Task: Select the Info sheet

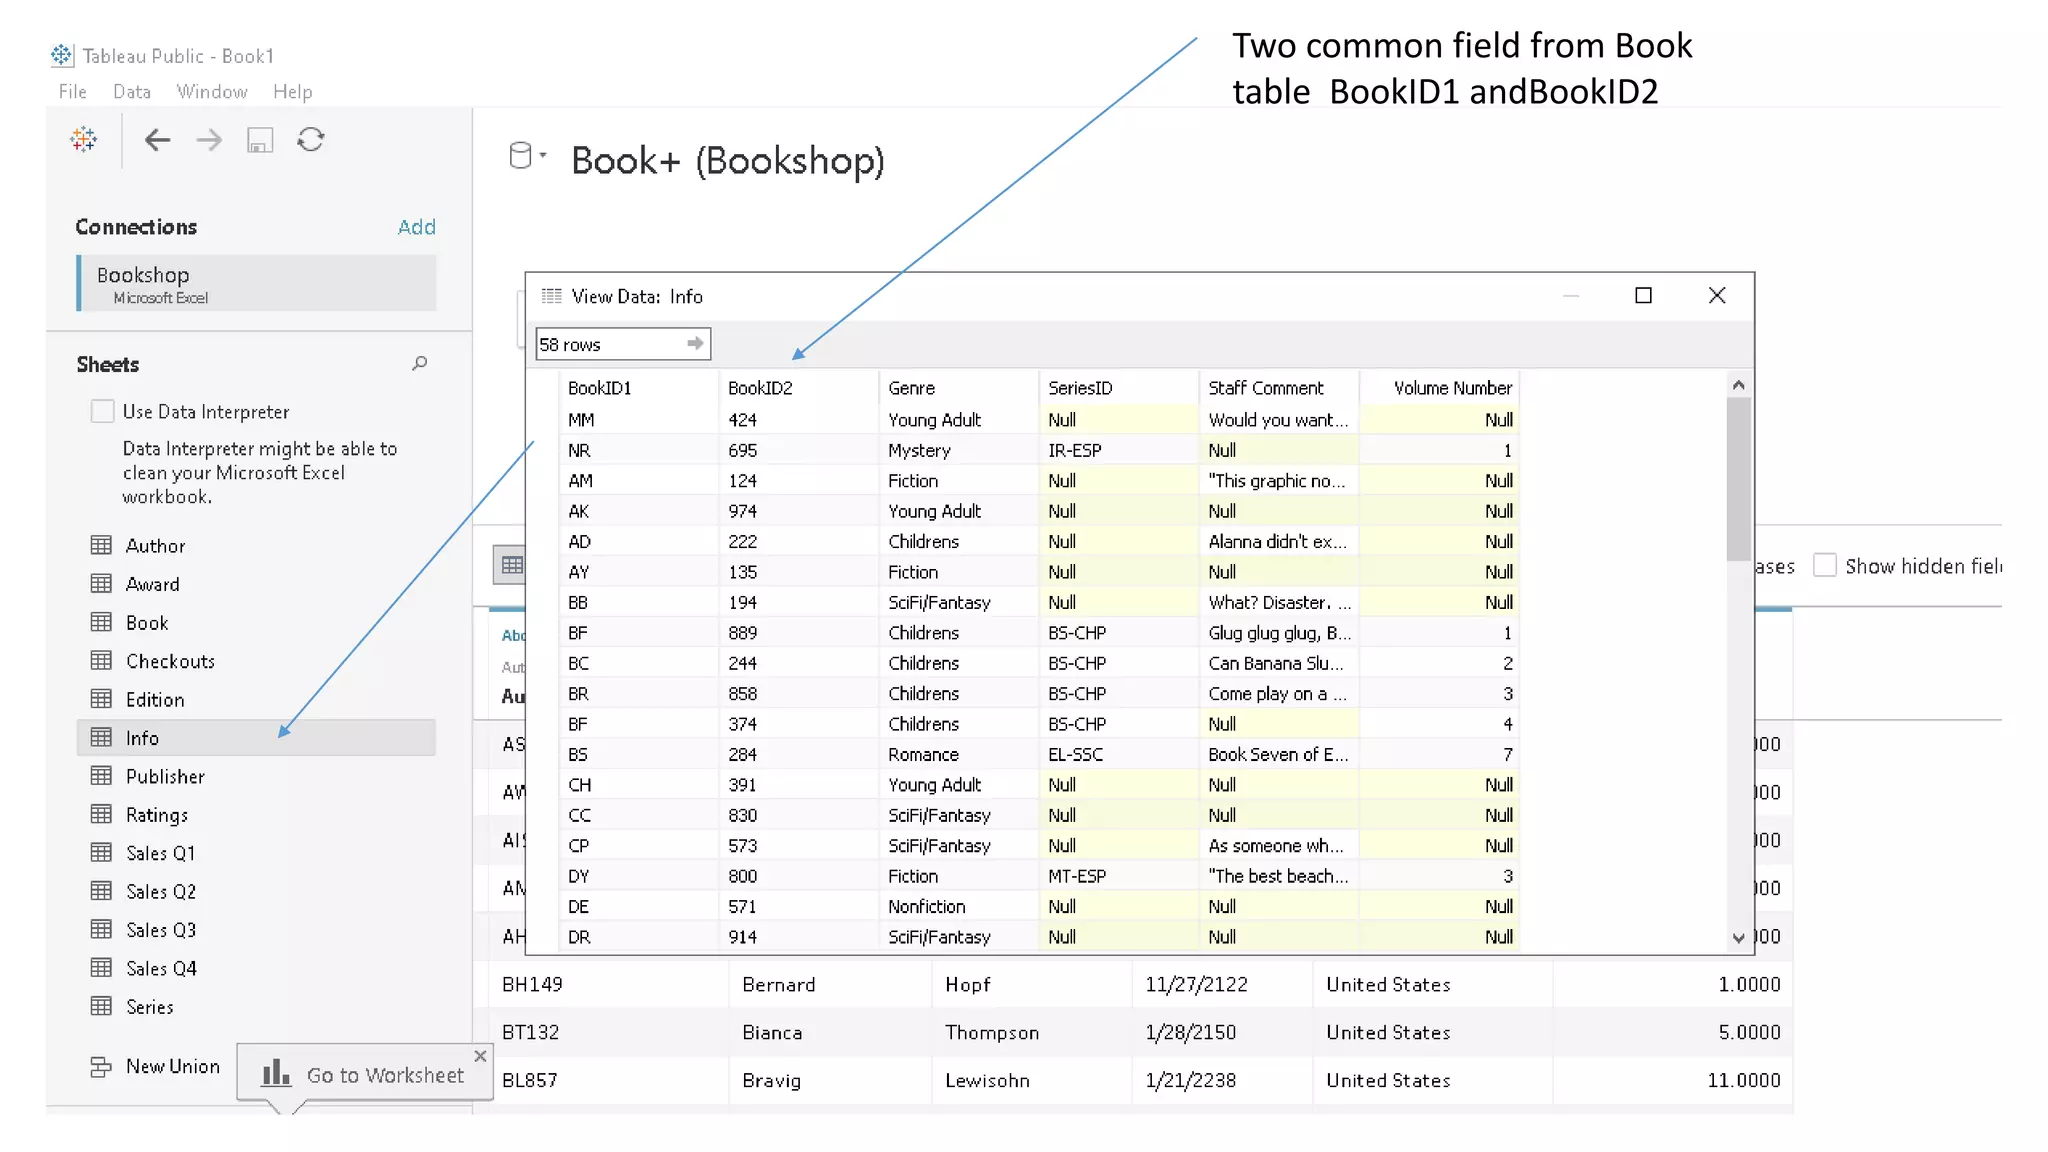Action: click(256, 737)
